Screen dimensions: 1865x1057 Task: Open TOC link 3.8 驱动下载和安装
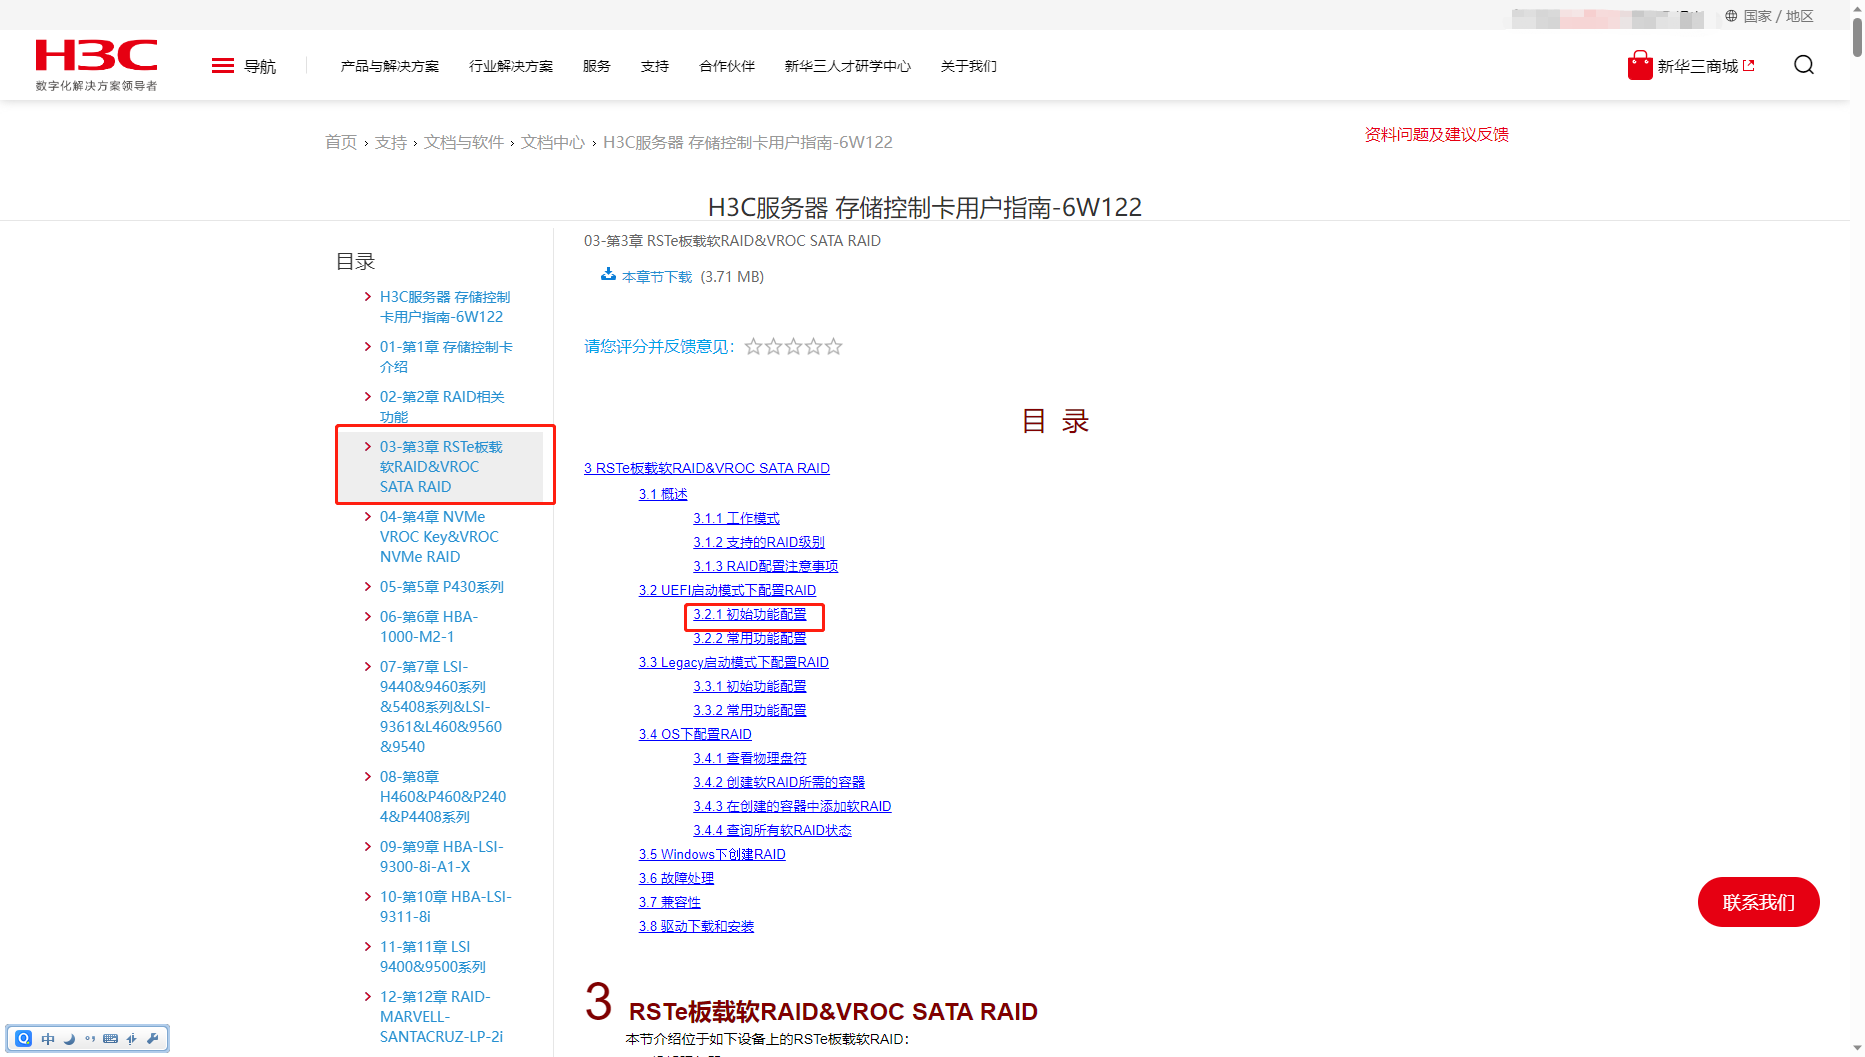[x=696, y=926]
